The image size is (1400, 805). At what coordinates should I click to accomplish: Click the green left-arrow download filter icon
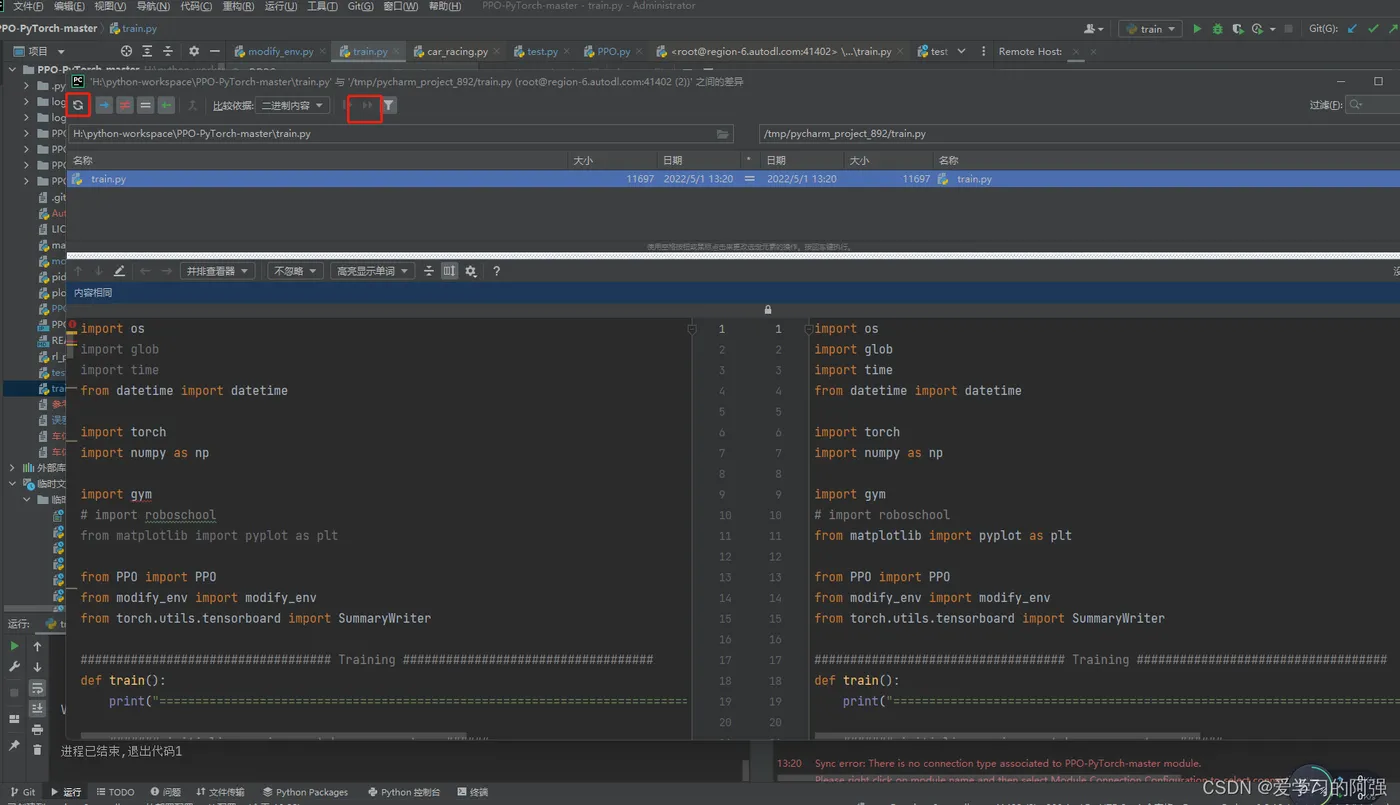[x=167, y=105]
